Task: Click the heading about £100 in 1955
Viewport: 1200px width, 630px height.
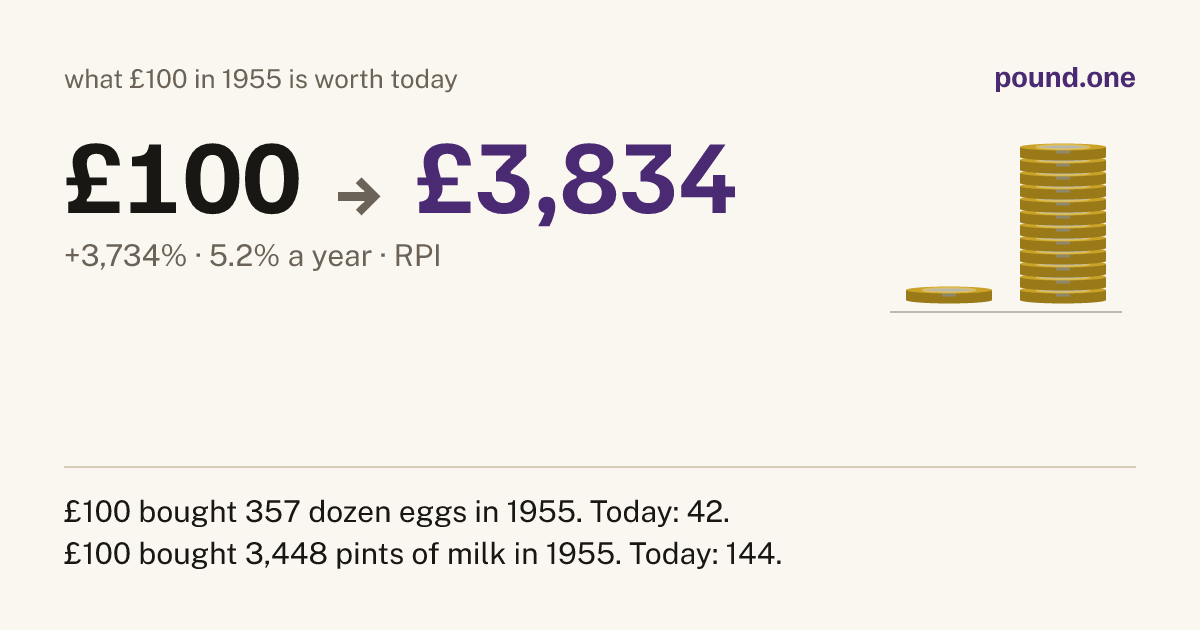Action: pos(261,80)
